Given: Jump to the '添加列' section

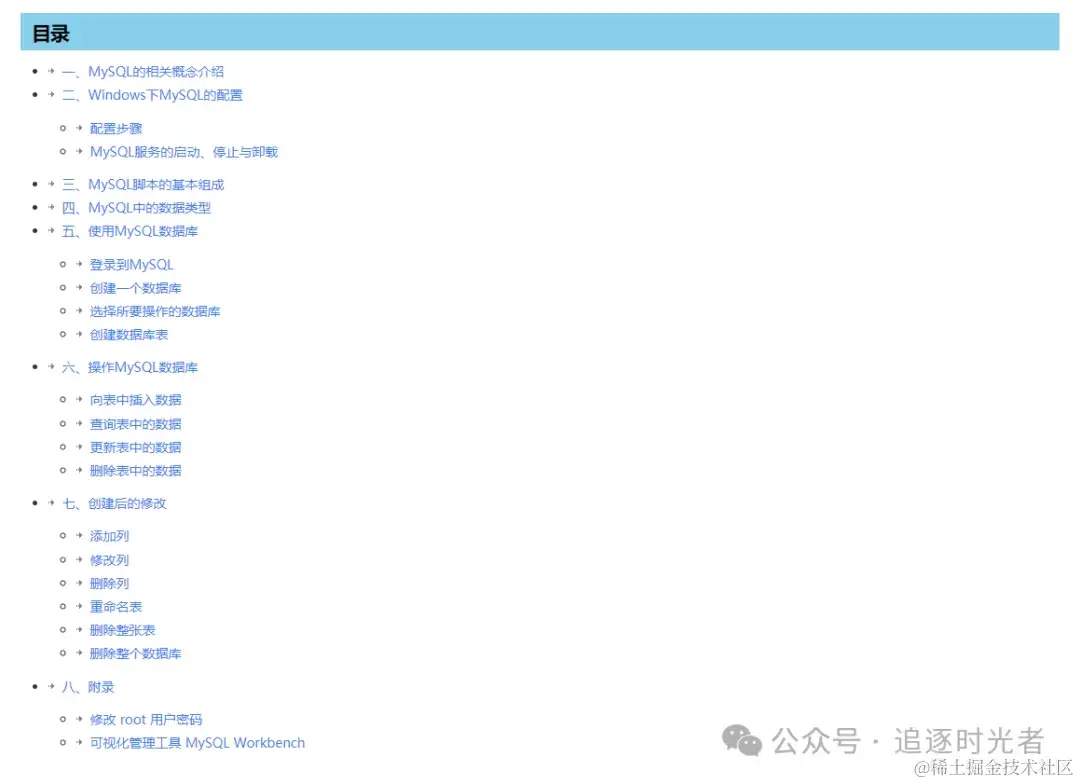Looking at the screenshot, I should coord(110,537).
